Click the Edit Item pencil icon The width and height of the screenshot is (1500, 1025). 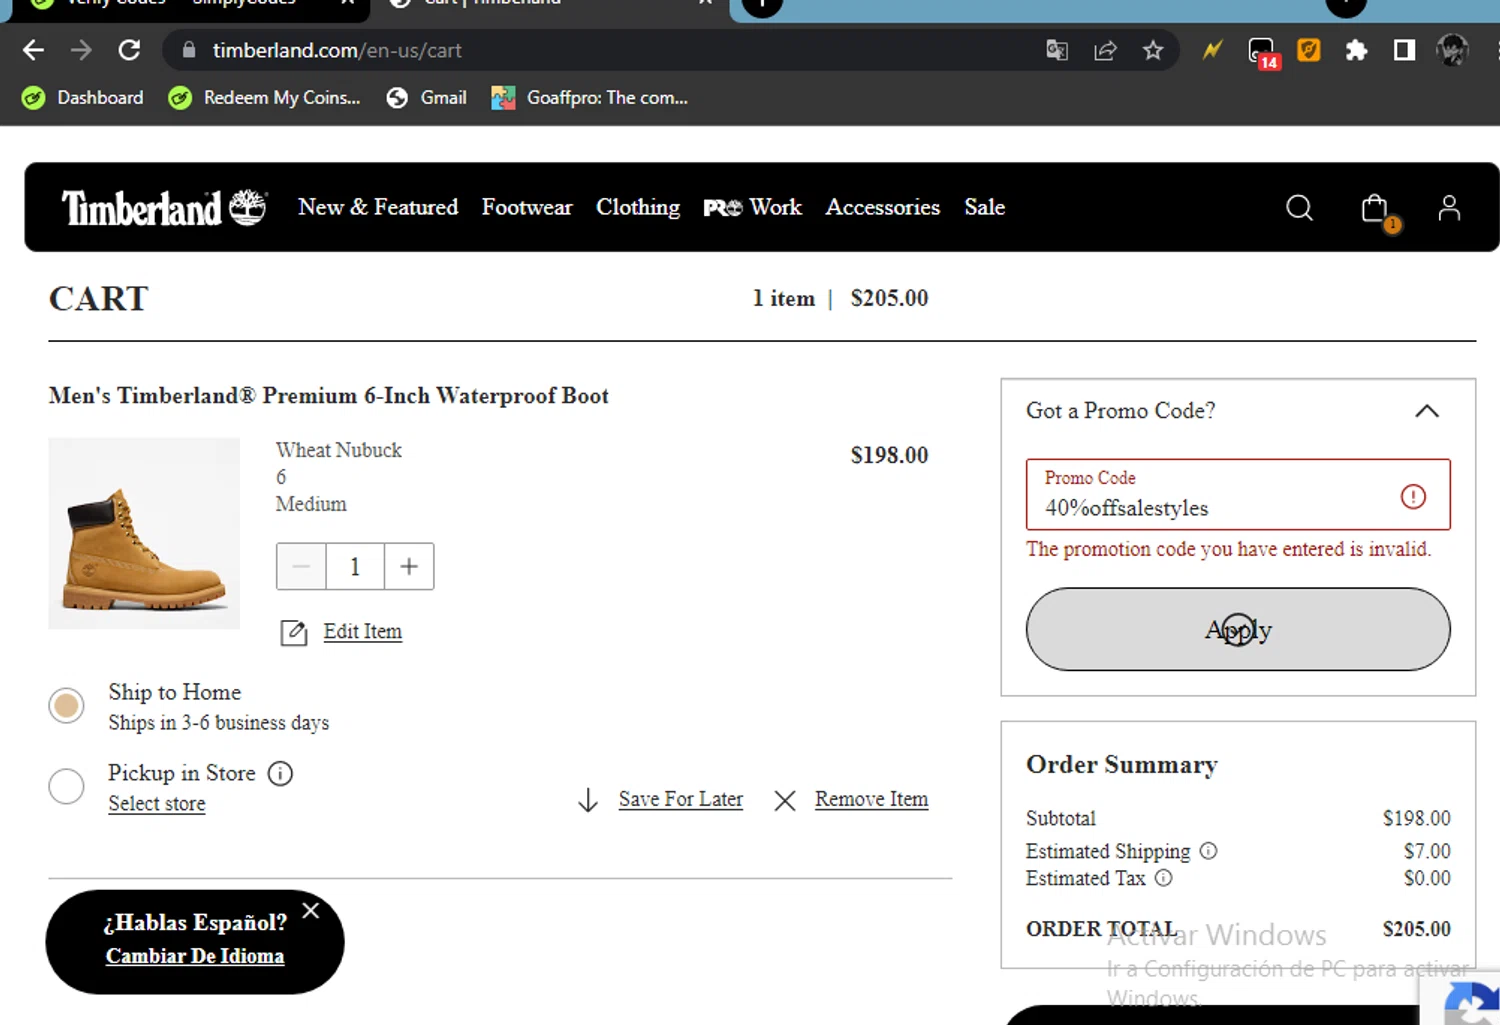(294, 633)
